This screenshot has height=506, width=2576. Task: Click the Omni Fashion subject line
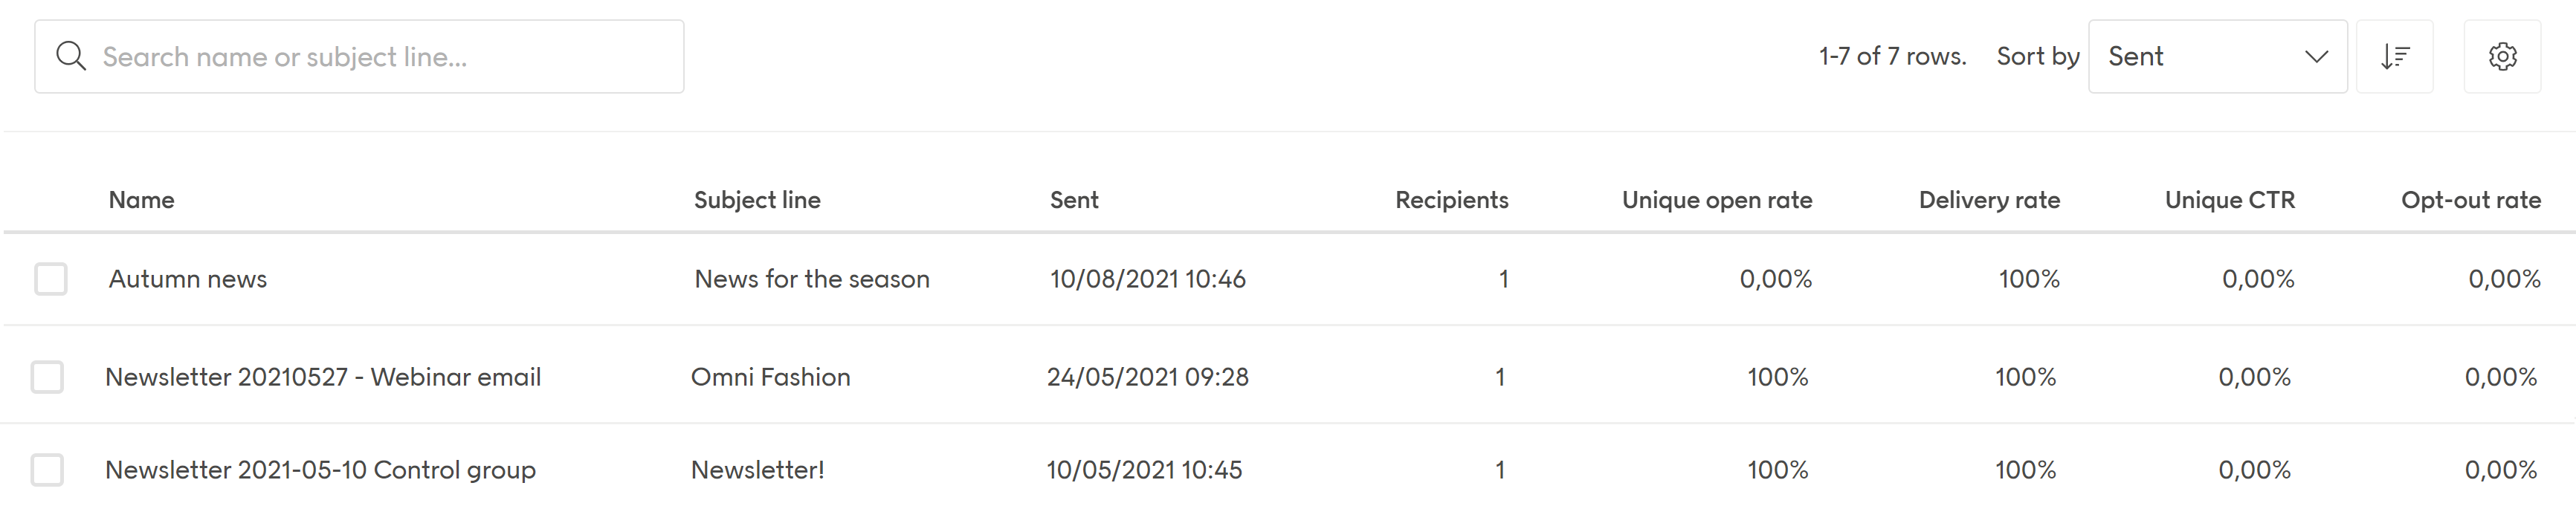pyautogui.click(x=772, y=376)
